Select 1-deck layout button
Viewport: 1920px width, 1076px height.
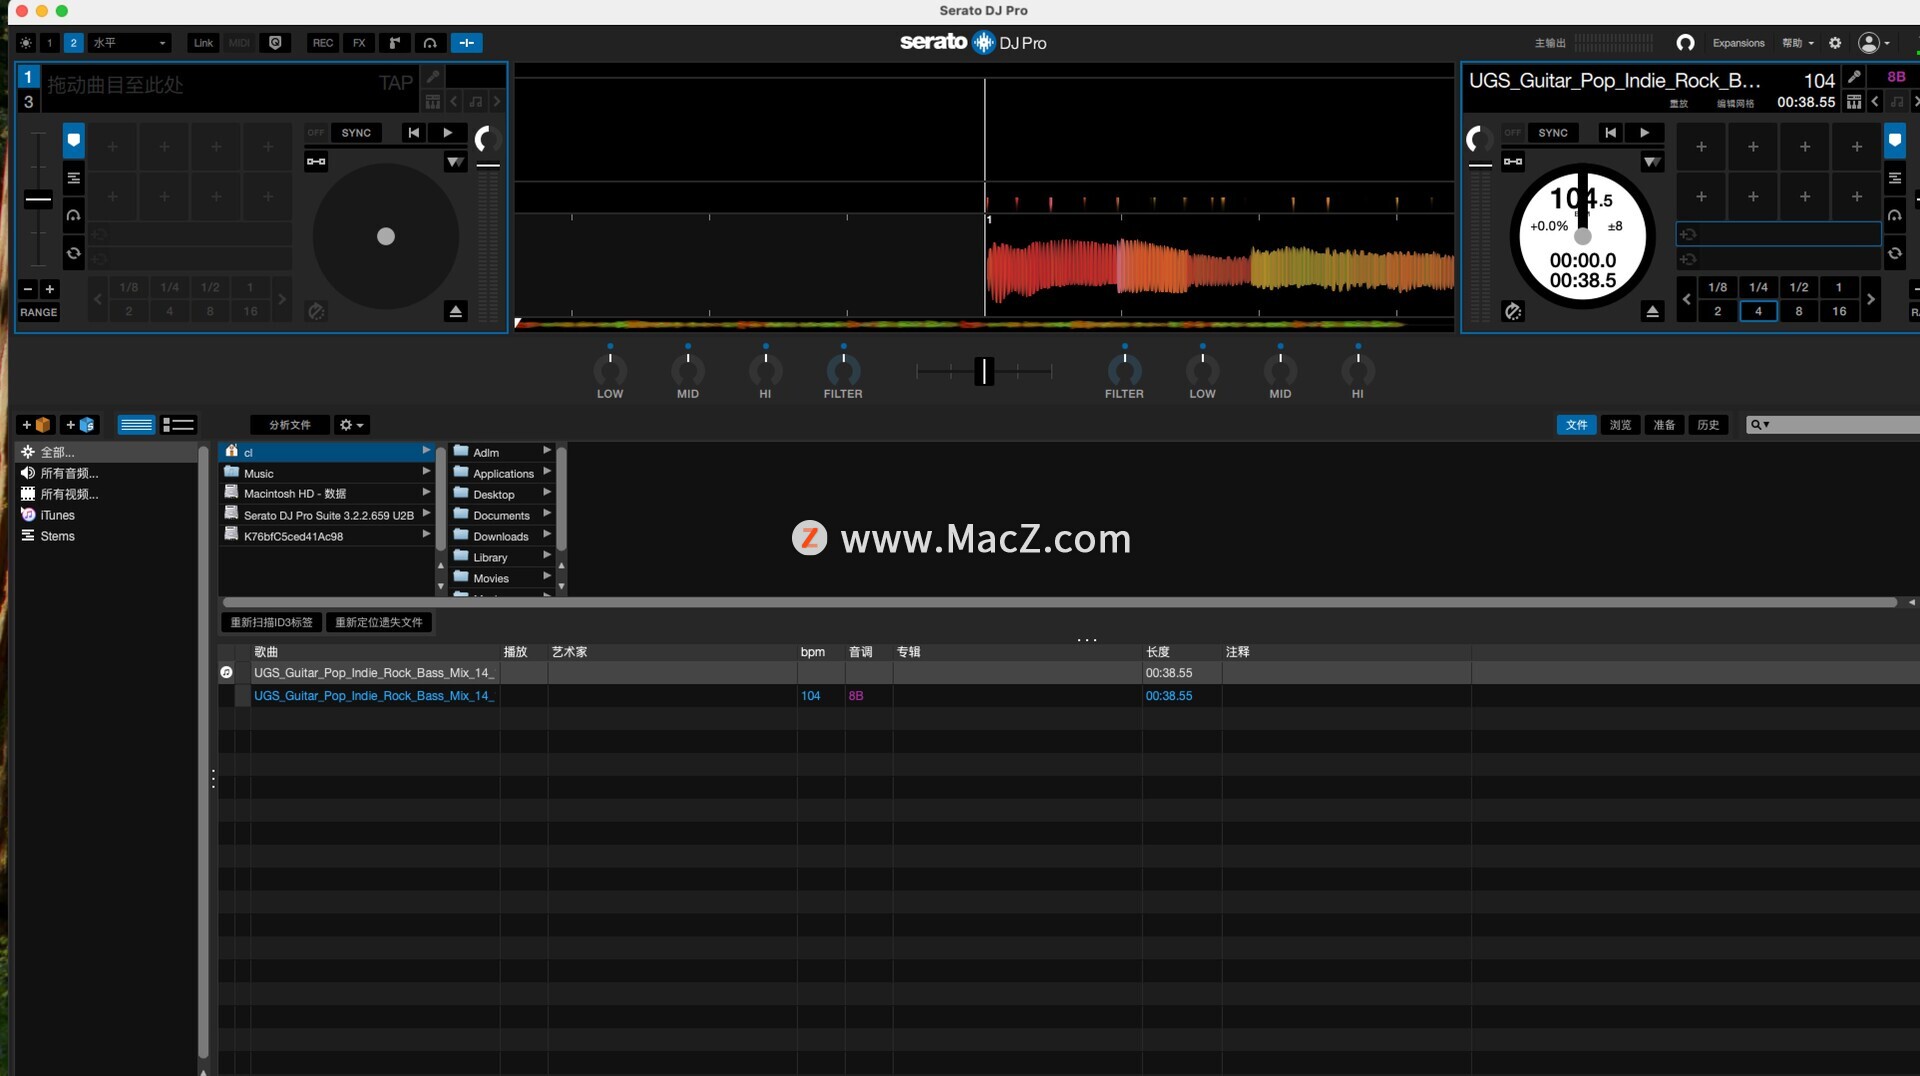(49, 43)
